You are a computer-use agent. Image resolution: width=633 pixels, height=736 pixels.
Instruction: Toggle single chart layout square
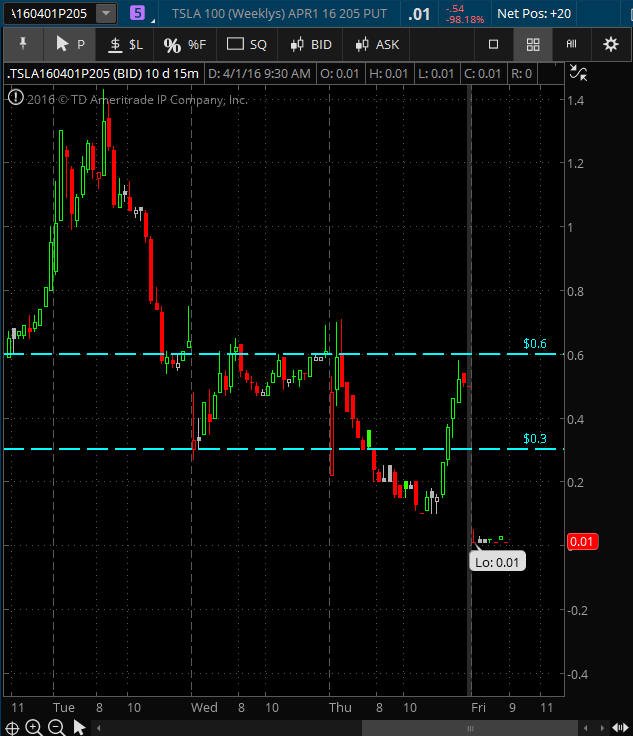coord(493,45)
